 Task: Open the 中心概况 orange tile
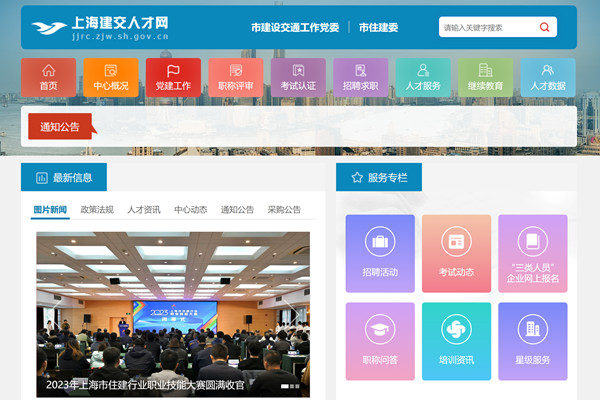coord(111,78)
